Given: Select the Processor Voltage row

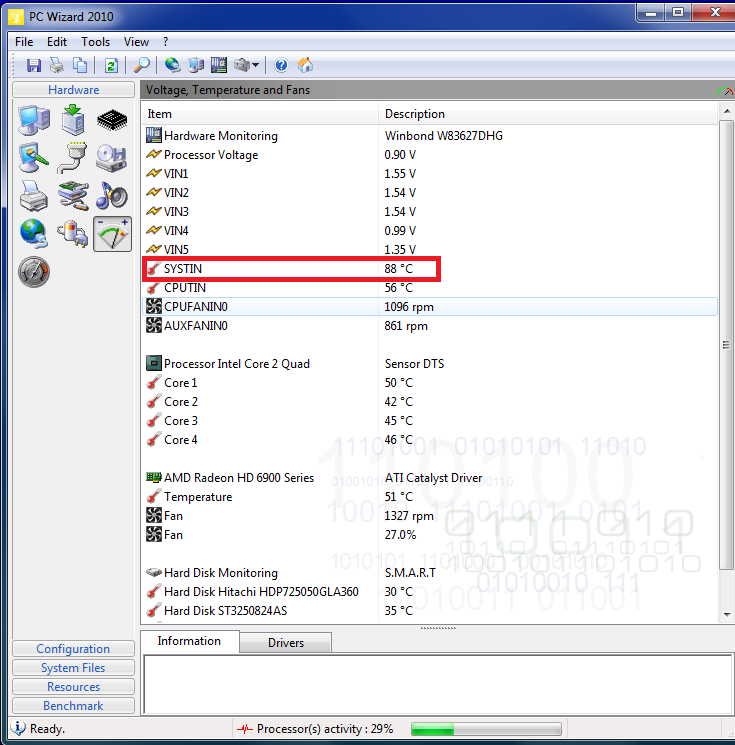Looking at the screenshot, I should (430, 154).
